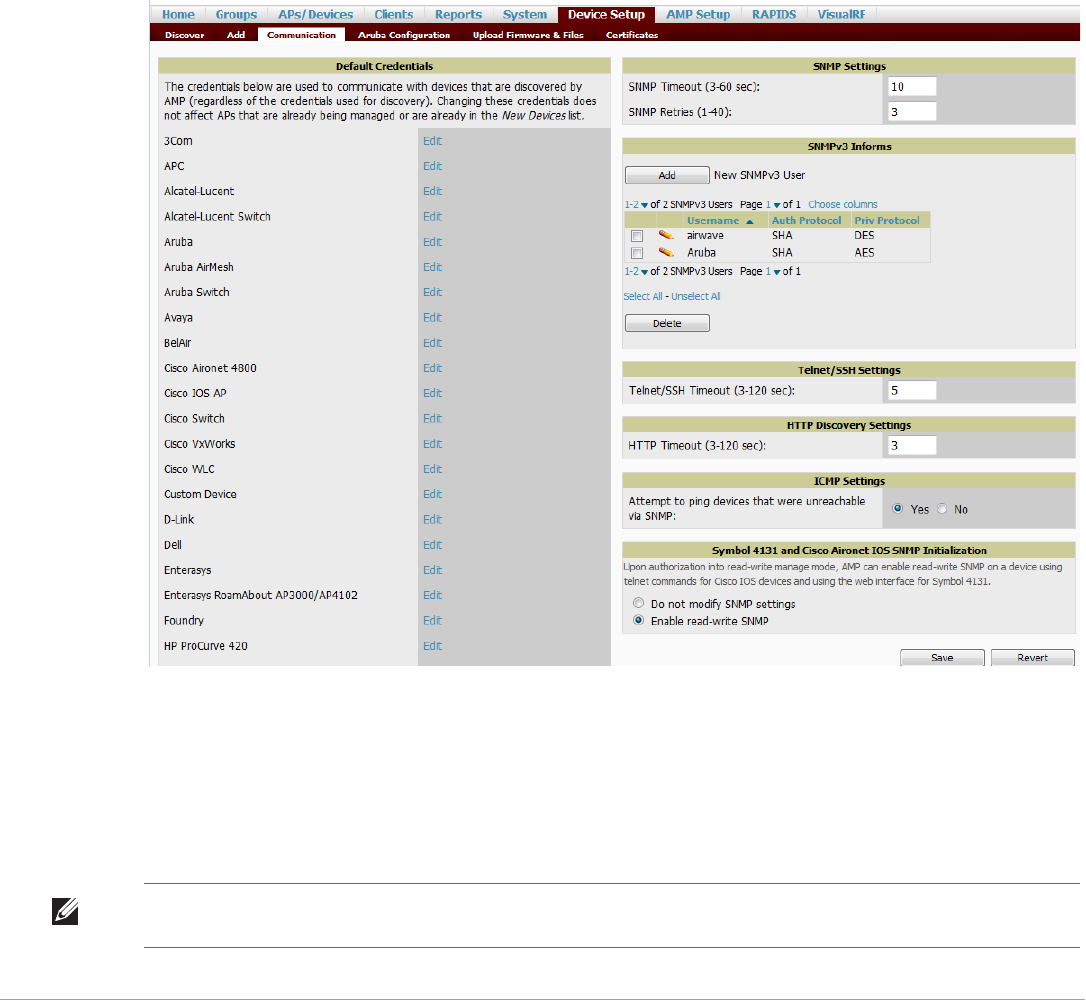This screenshot has width=1086, height=1000.
Task: Open the Aruba Configuration sub-tab
Action: pos(404,35)
